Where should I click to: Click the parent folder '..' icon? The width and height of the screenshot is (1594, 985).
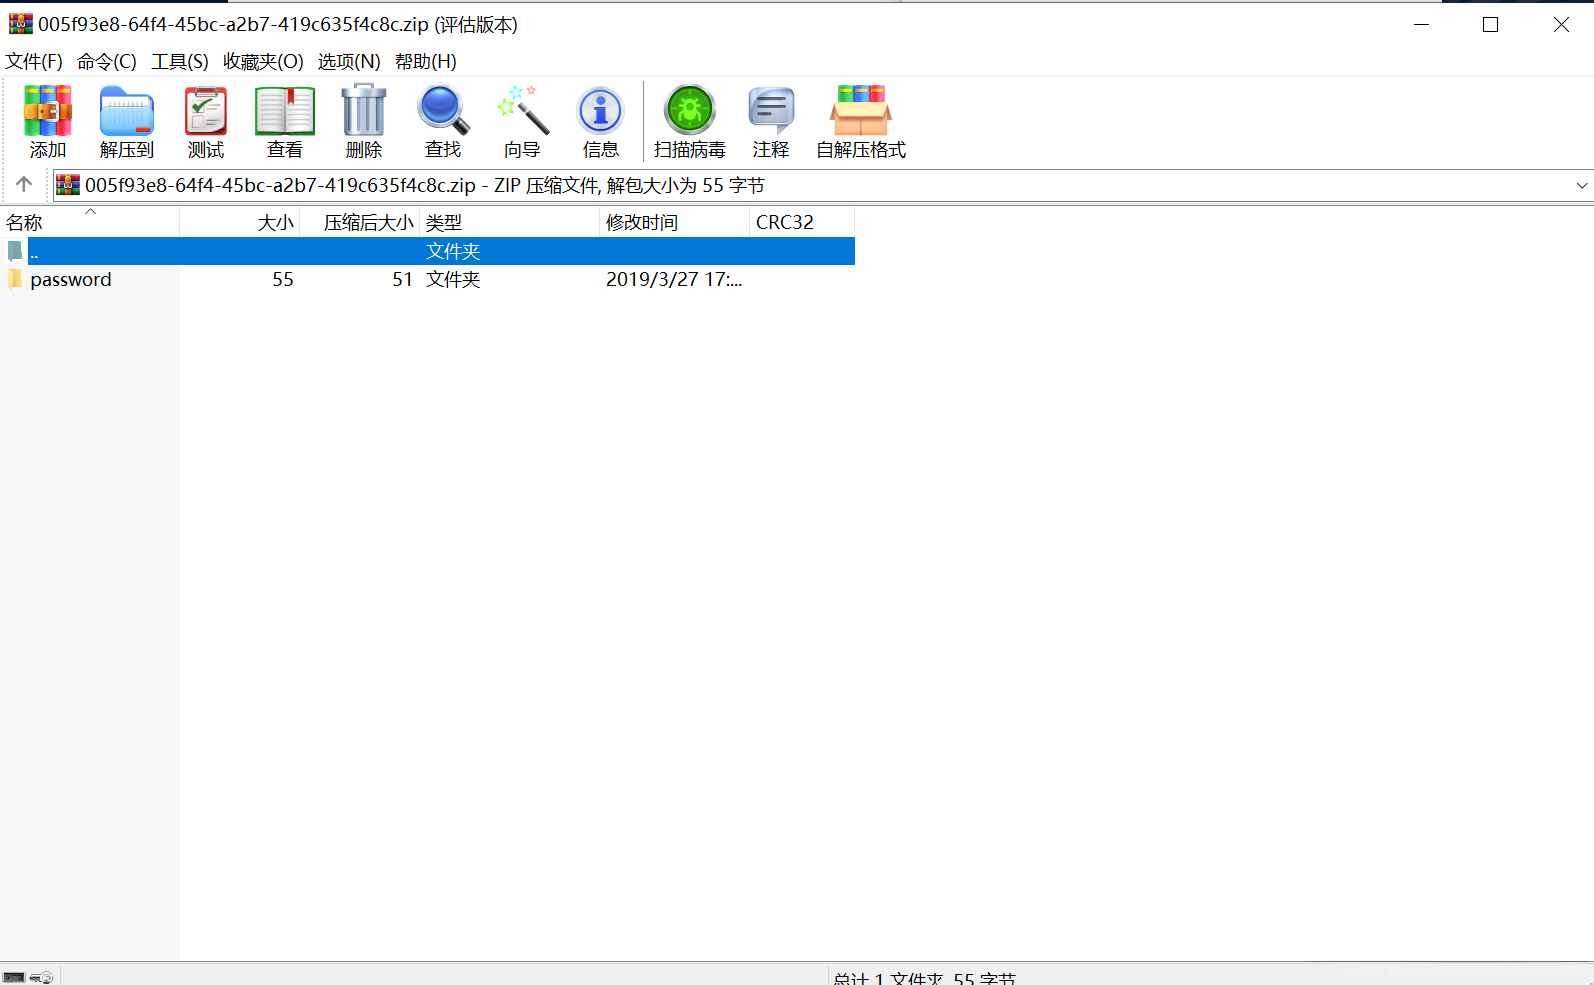[x=15, y=251]
